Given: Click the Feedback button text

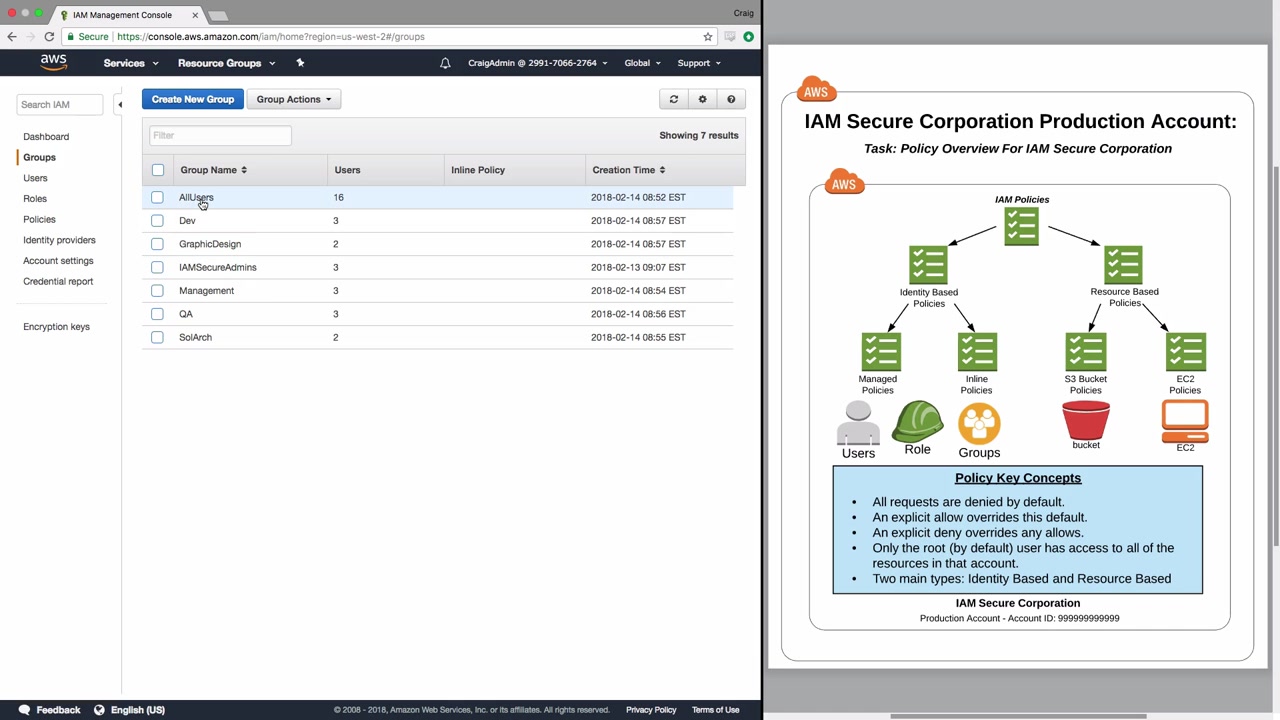Looking at the screenshot, I should [x=58, y=710].
